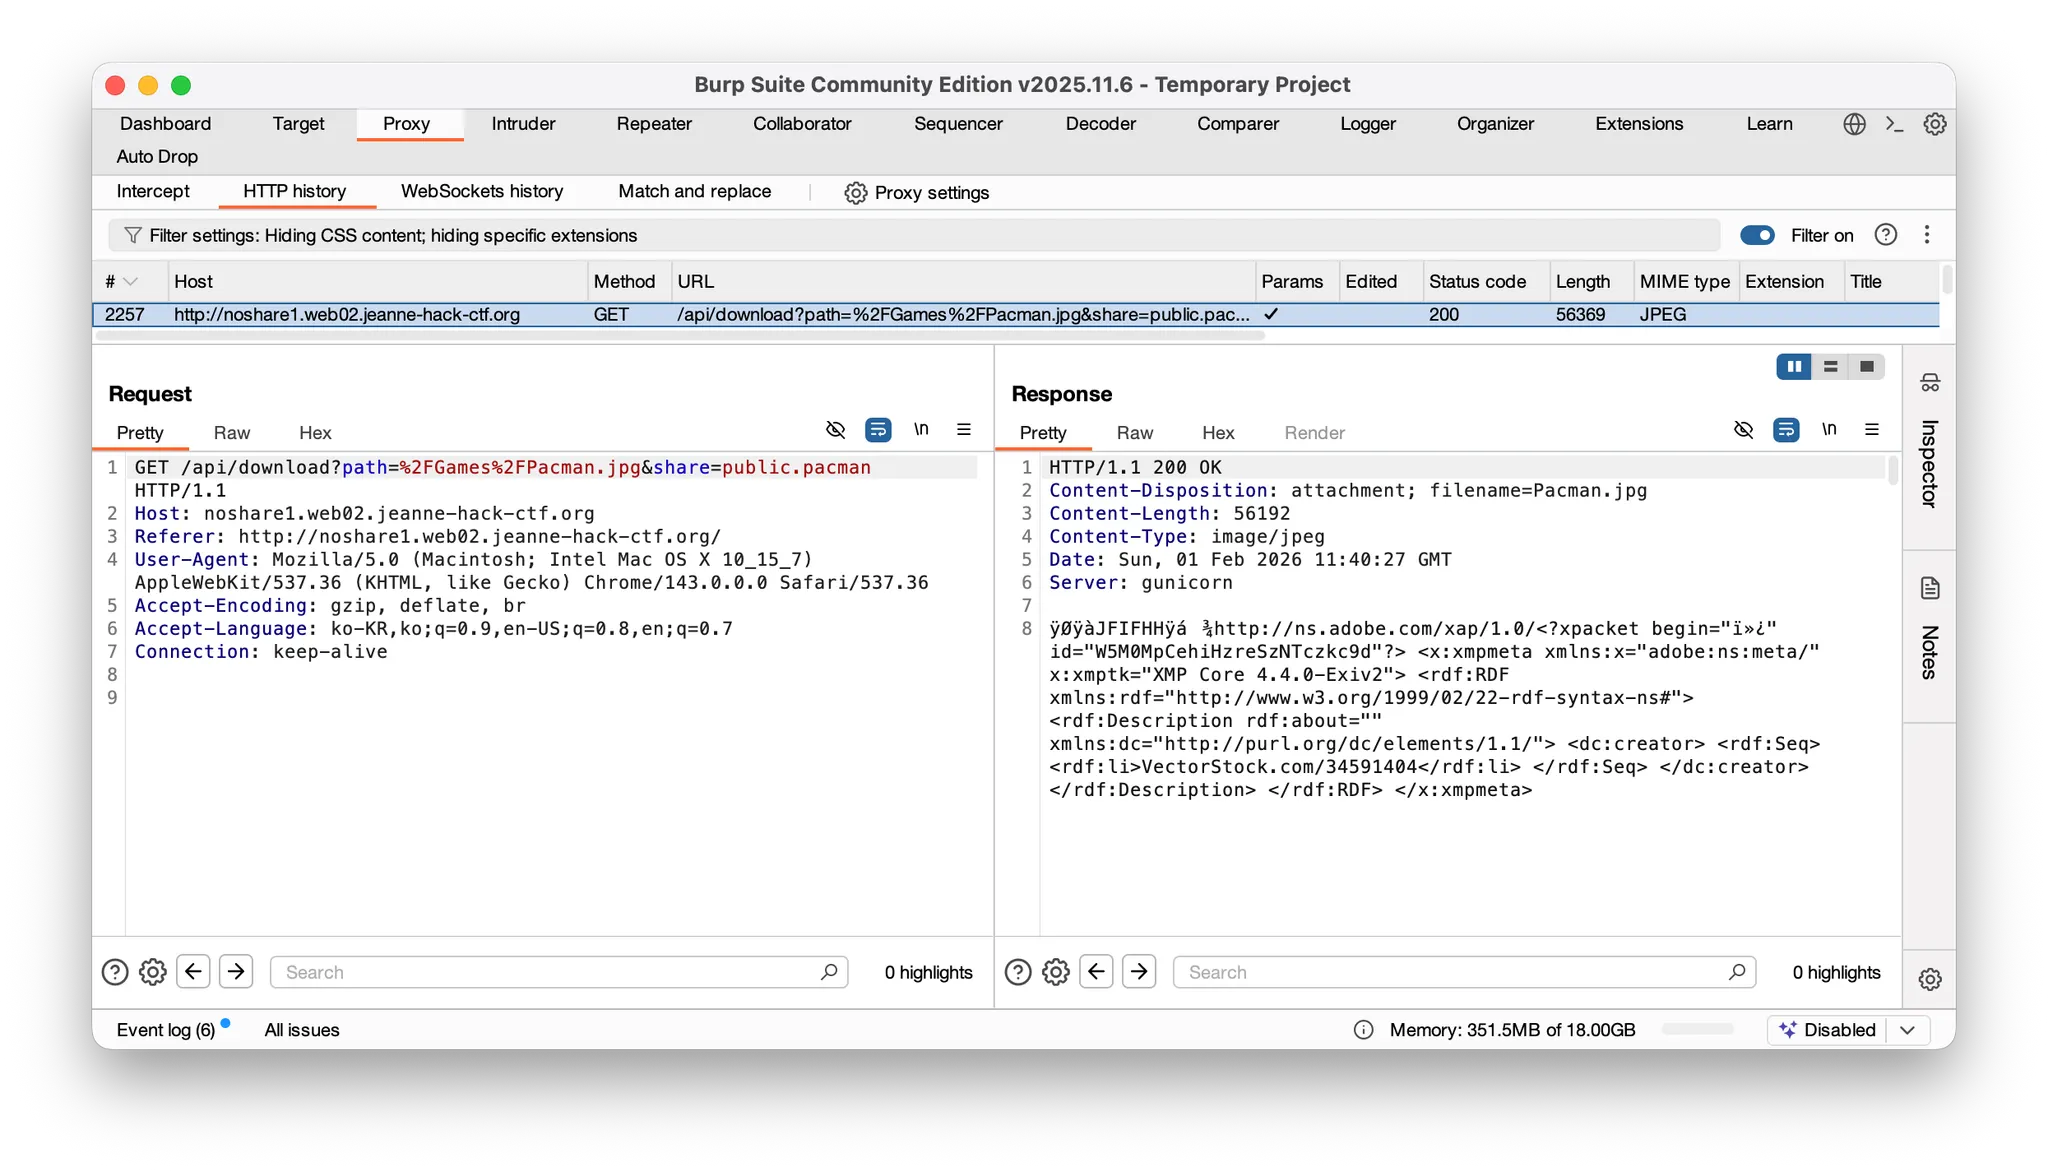
Task: Switch to the Repeater tab
Action: (654, 124)
